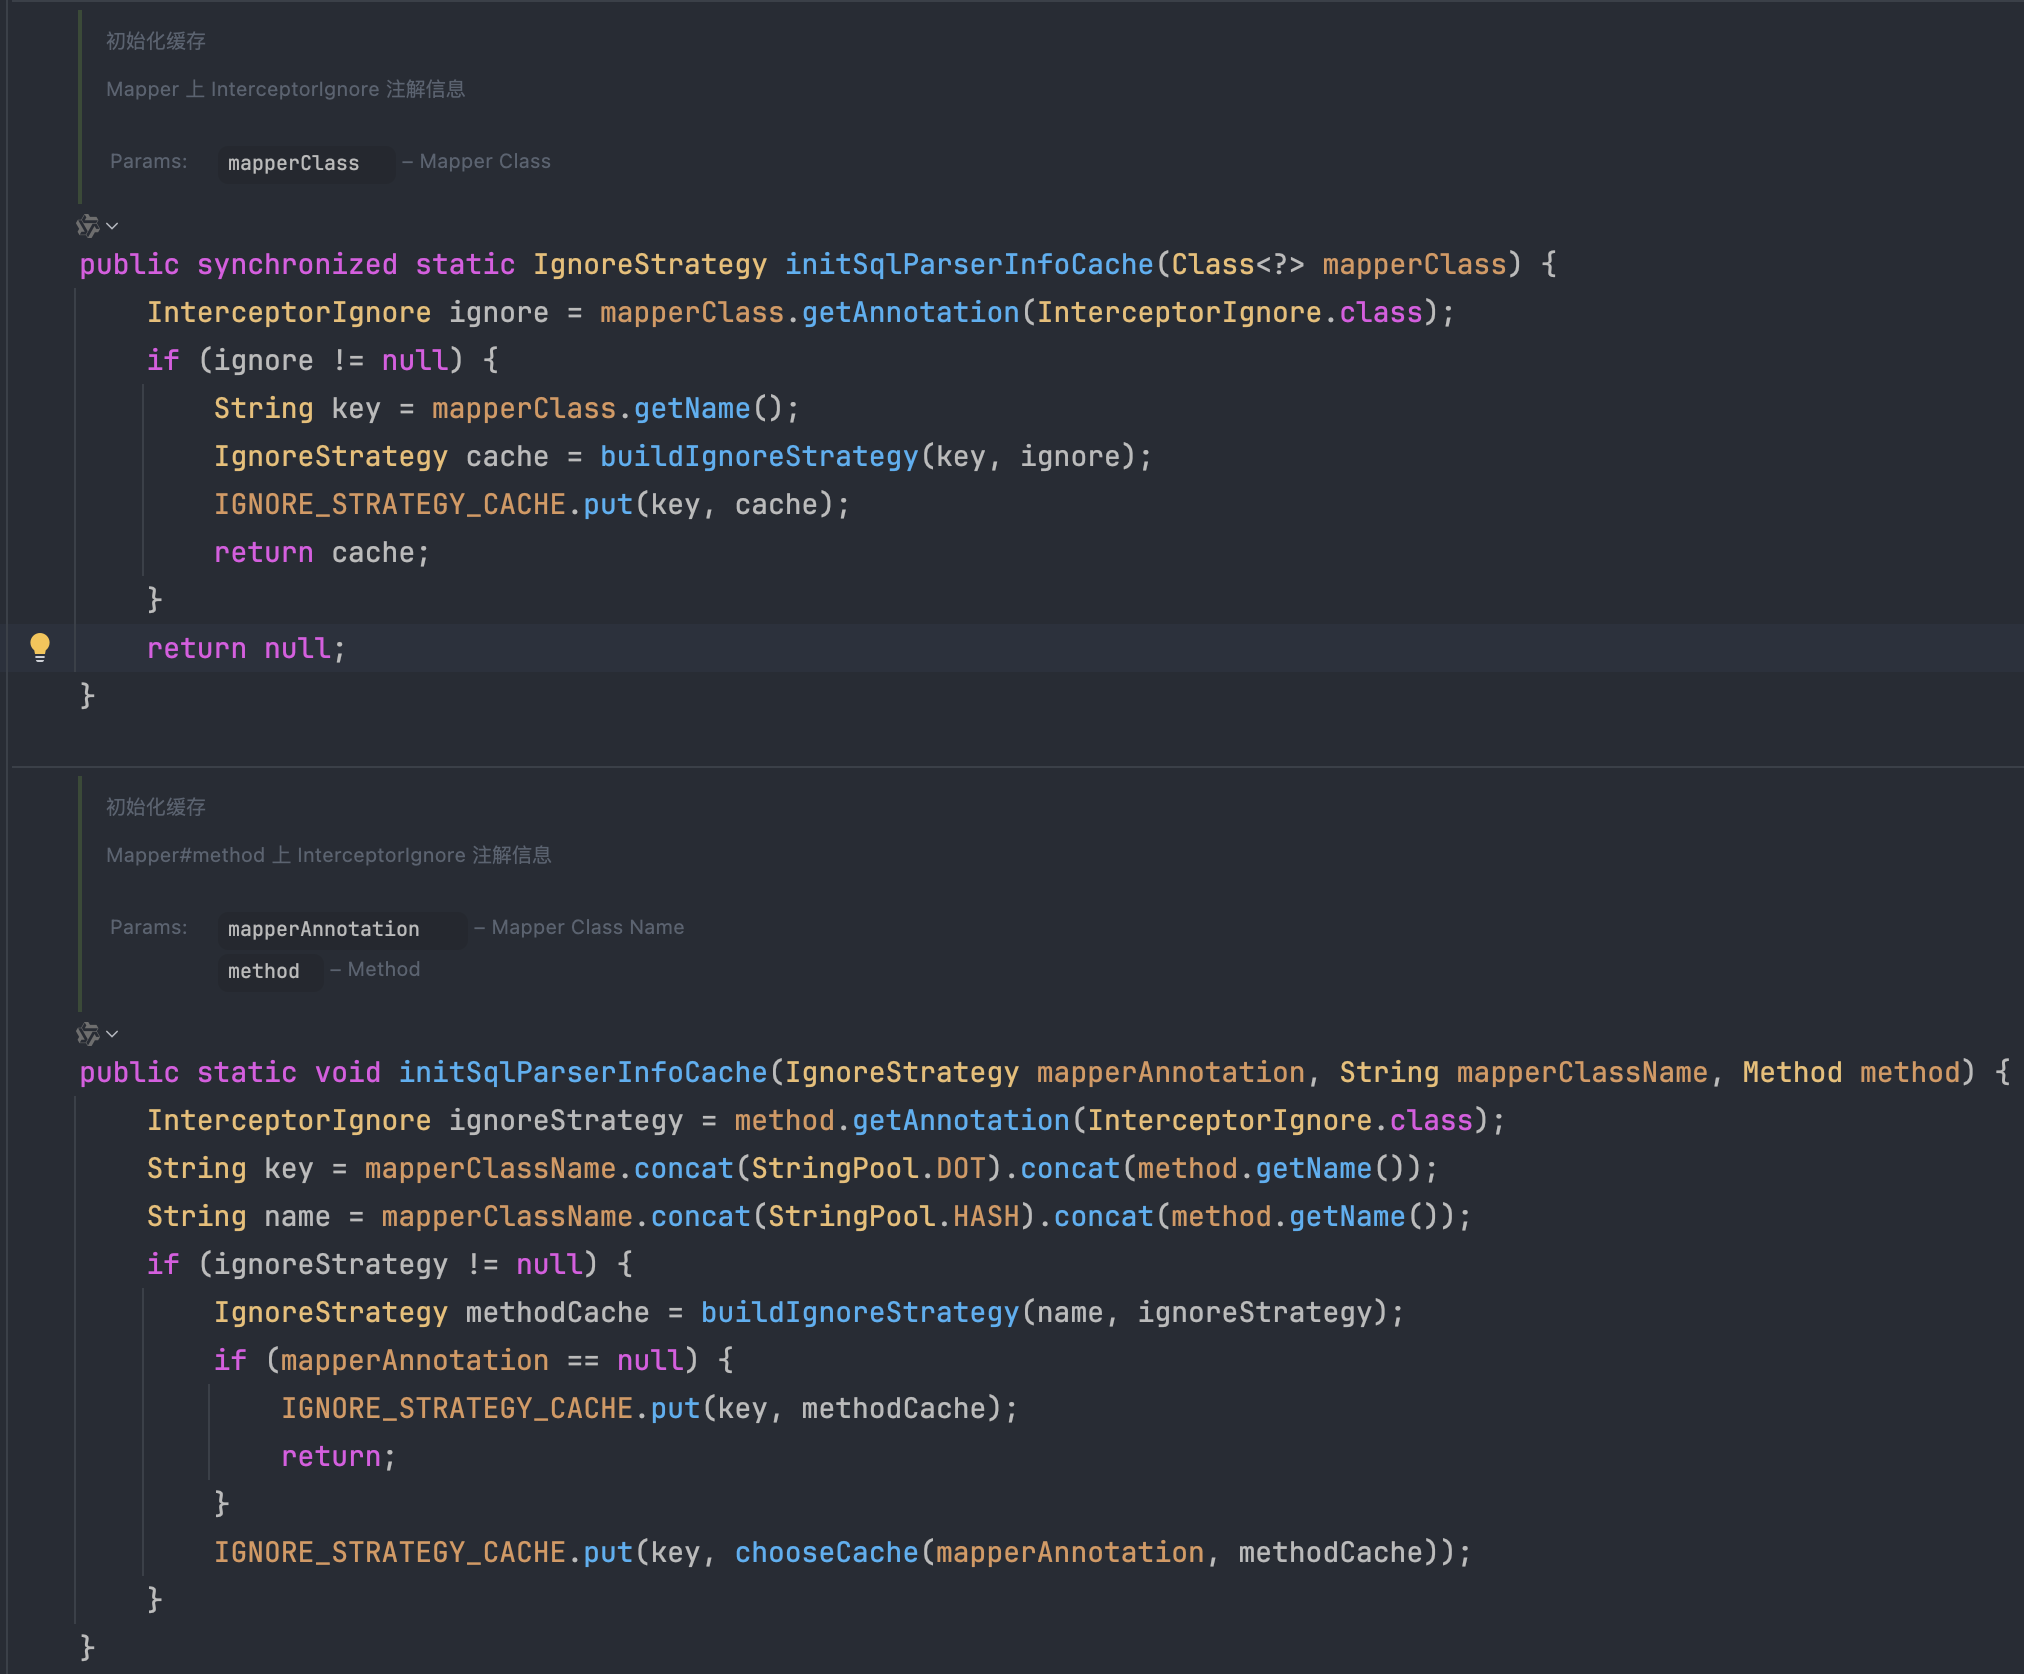Expand AI chevron above the synchronized initSqlParserInfoCache

pyautogui.click(x=112, y=226)
